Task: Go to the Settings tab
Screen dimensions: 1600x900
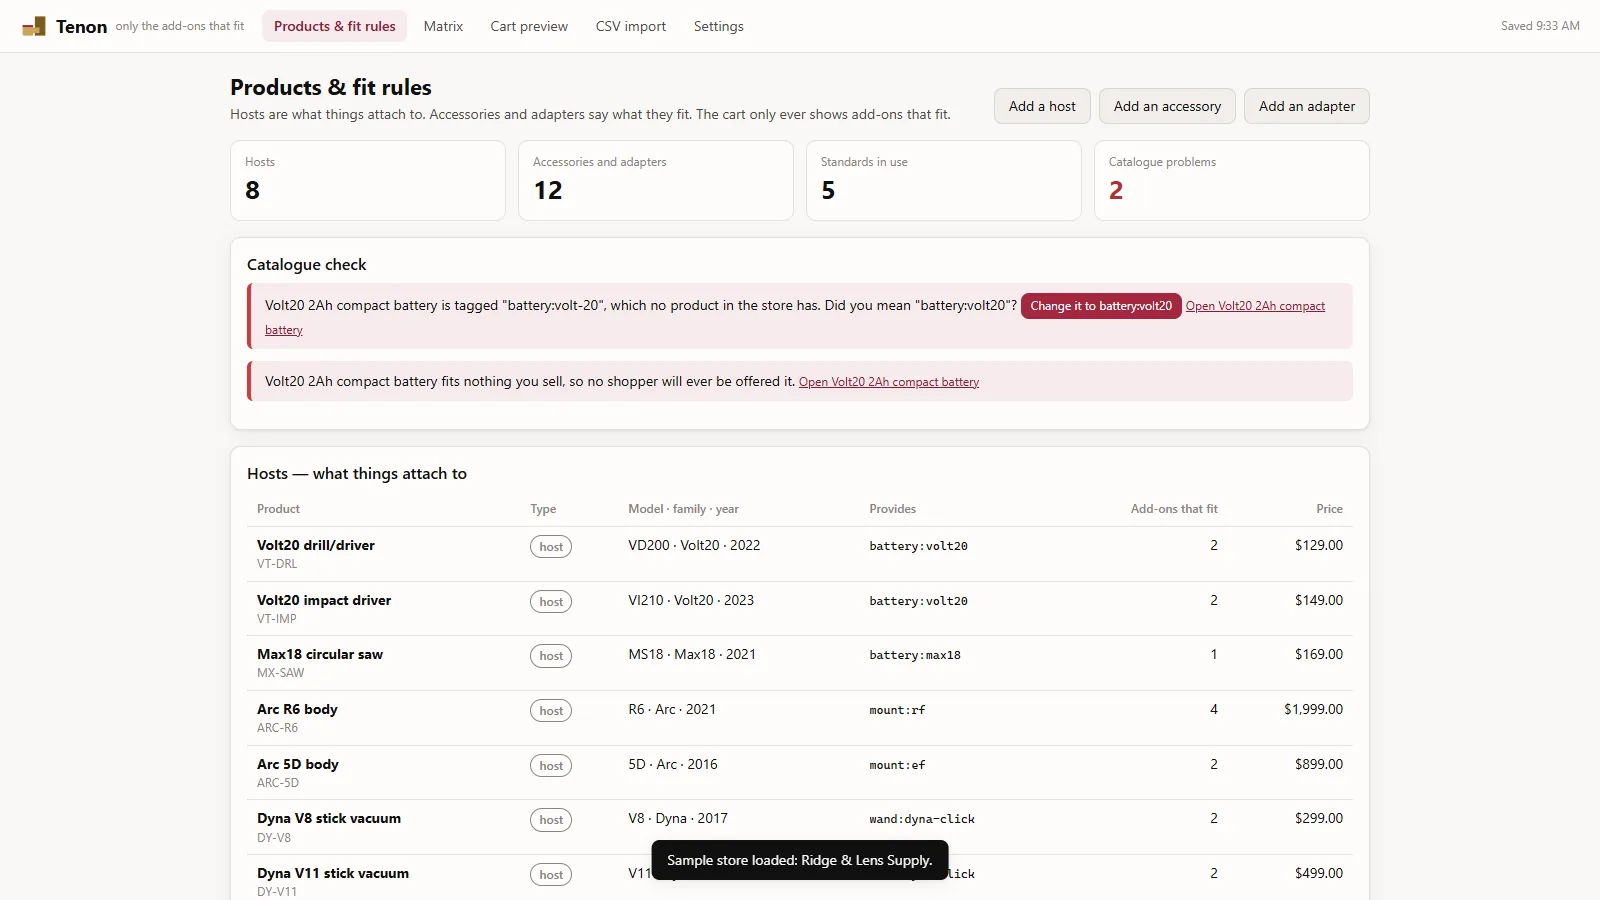Action: point(719,26)
